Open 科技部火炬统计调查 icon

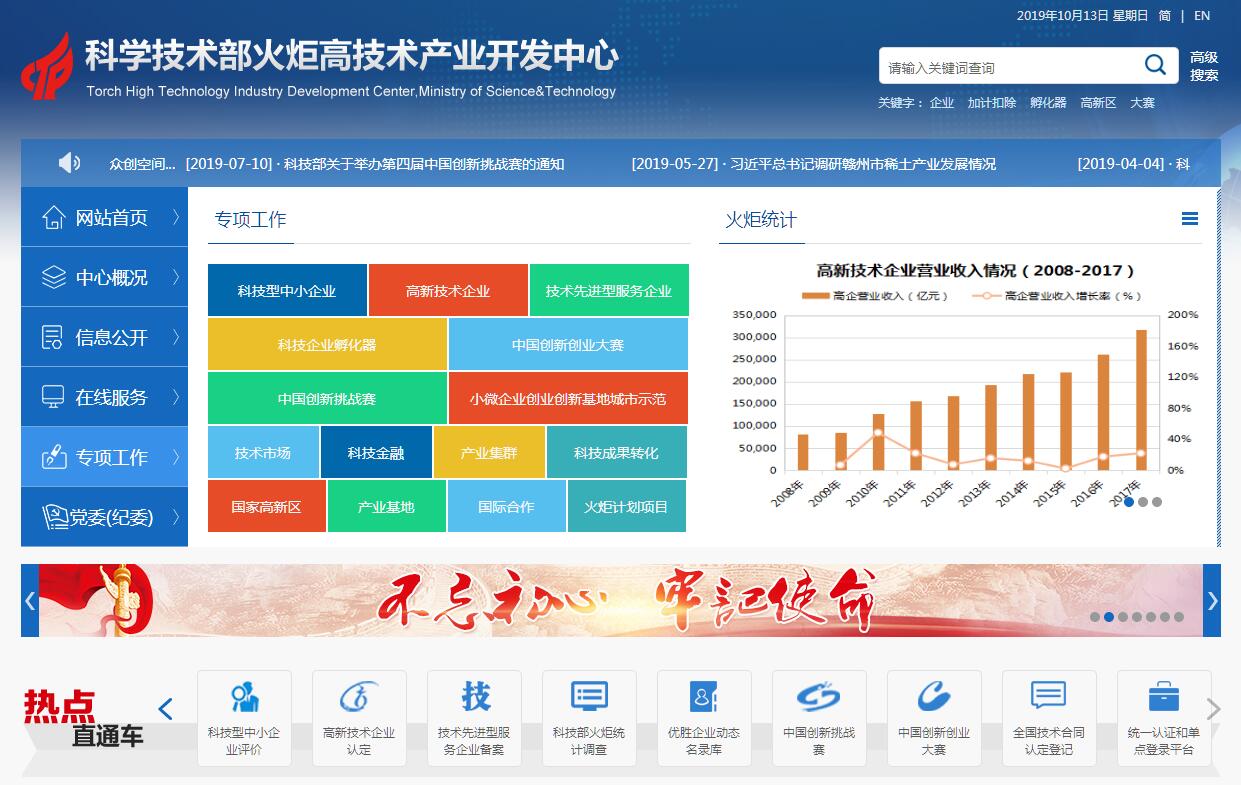point(589,696)
